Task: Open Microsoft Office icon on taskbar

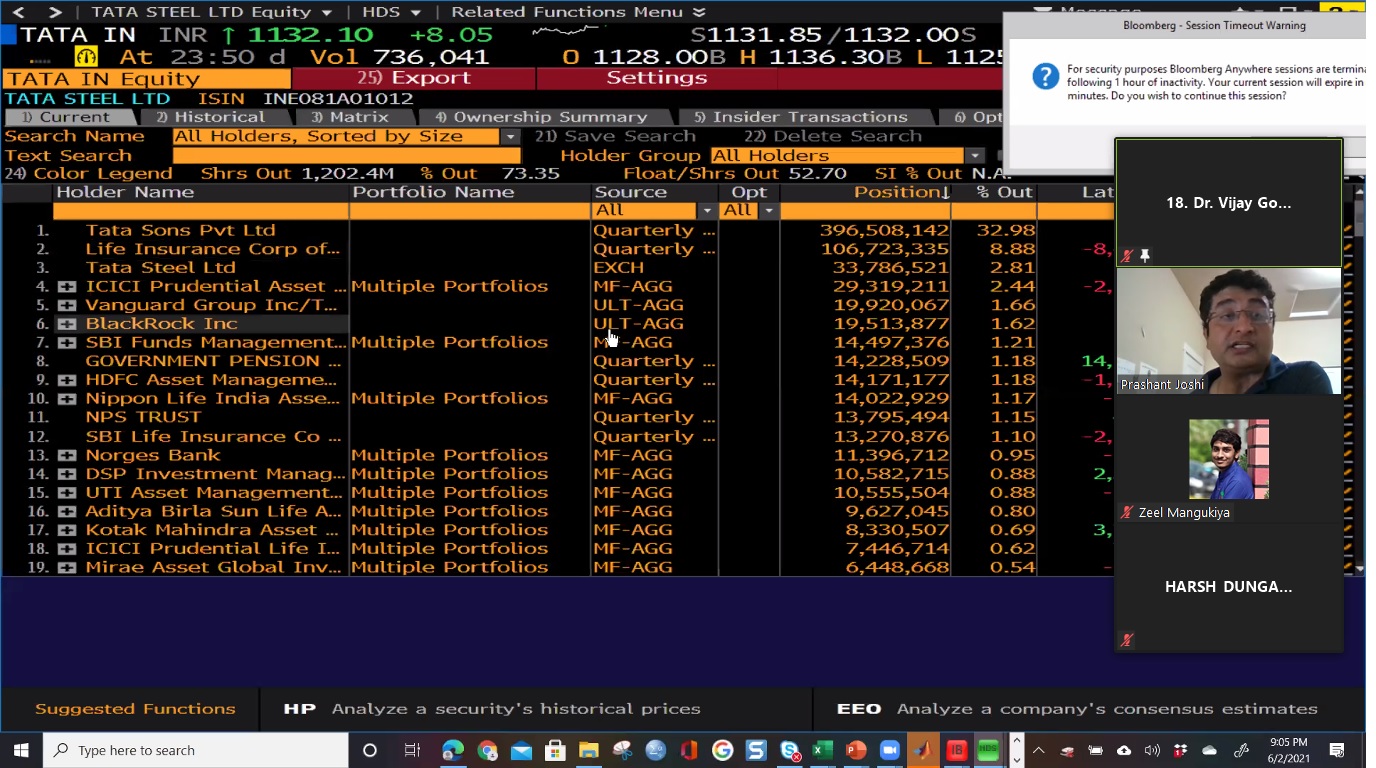Action: 689,750
